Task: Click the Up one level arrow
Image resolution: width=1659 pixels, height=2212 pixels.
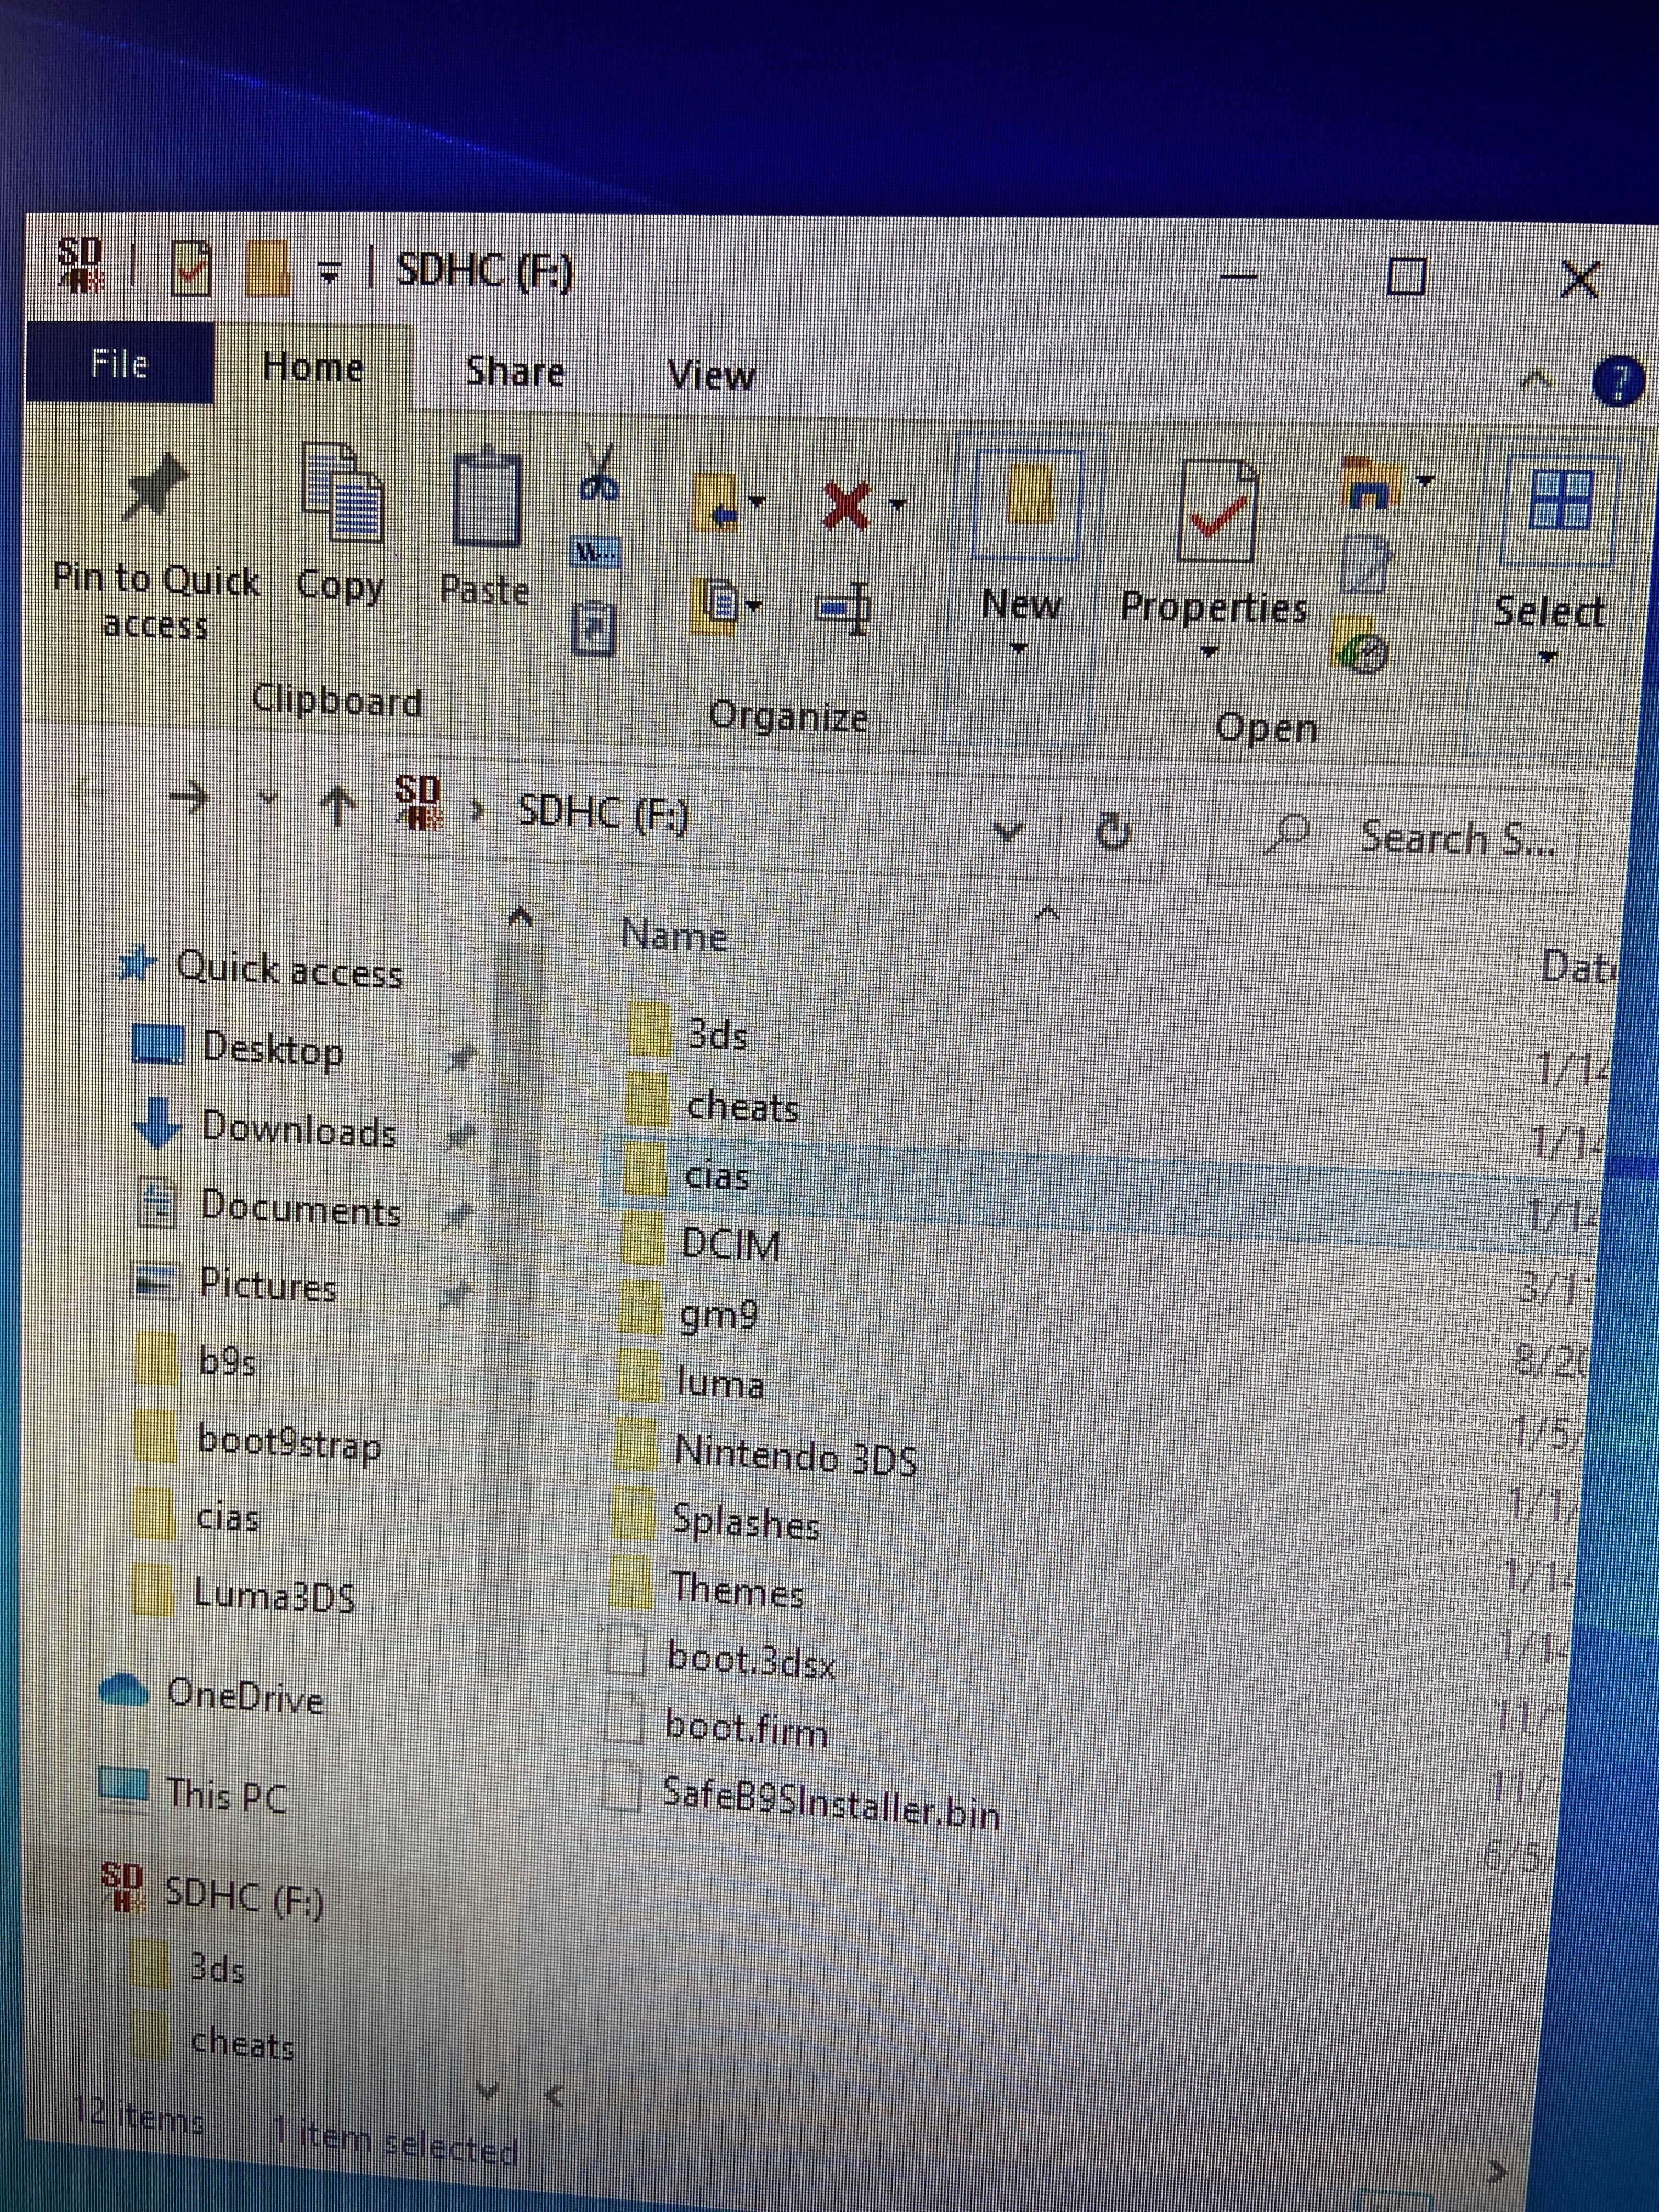Action: (339, 805)
